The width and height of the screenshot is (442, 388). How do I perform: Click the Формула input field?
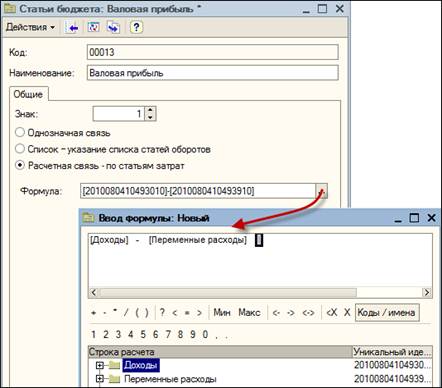point(198,191)
